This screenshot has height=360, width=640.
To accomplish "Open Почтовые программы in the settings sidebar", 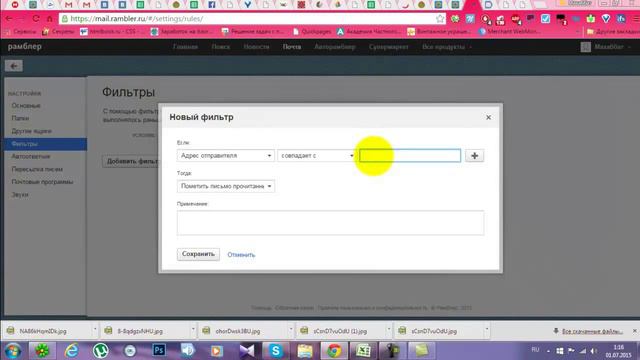I will [x=42, y=182].
